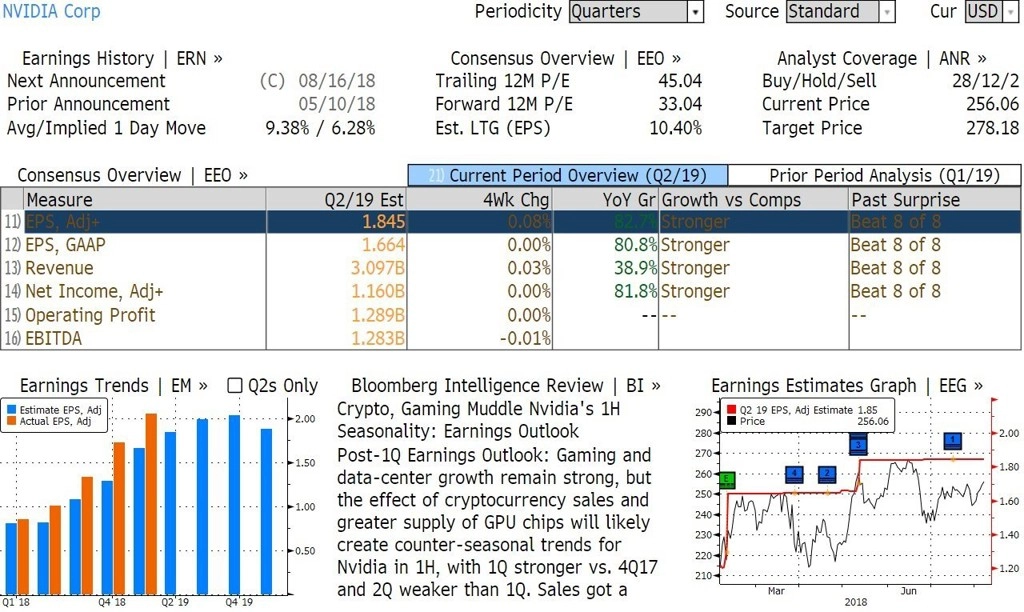Image resolution: width=1024 pixels, height=612 pixels.
Task: Click the Target Price value 278.18
Action: (x=992, y=128)
